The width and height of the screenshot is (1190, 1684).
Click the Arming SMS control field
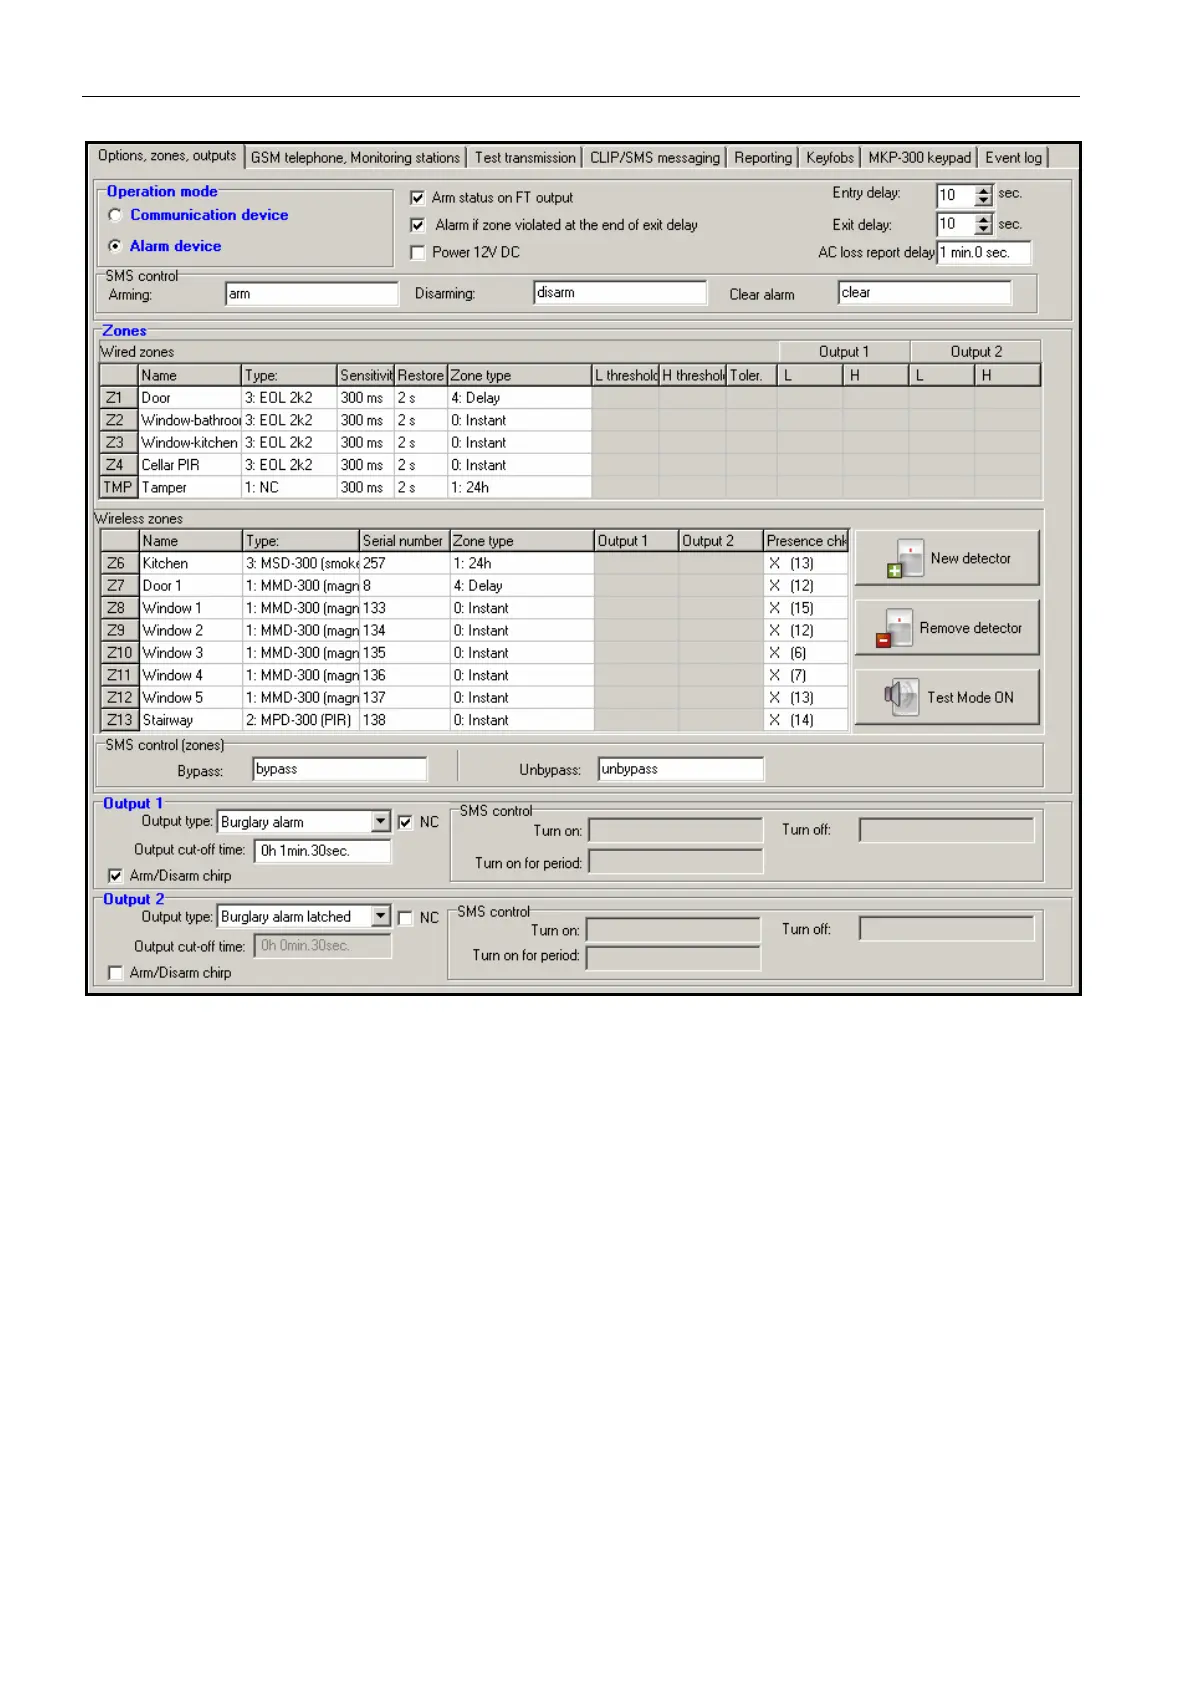[x=312, y=294]
